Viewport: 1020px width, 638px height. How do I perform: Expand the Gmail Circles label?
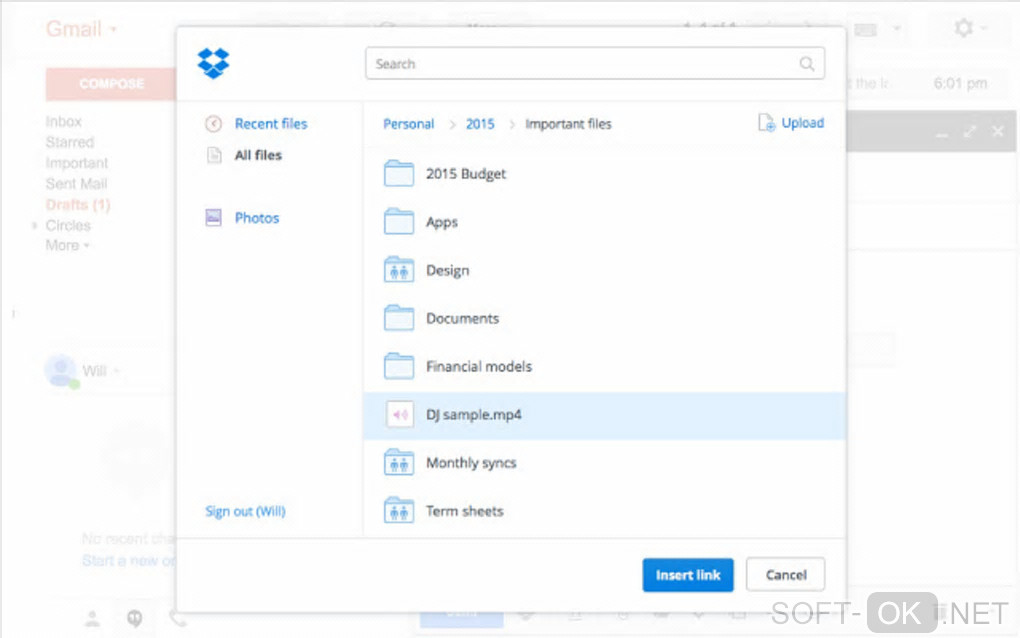click(34, 226)
